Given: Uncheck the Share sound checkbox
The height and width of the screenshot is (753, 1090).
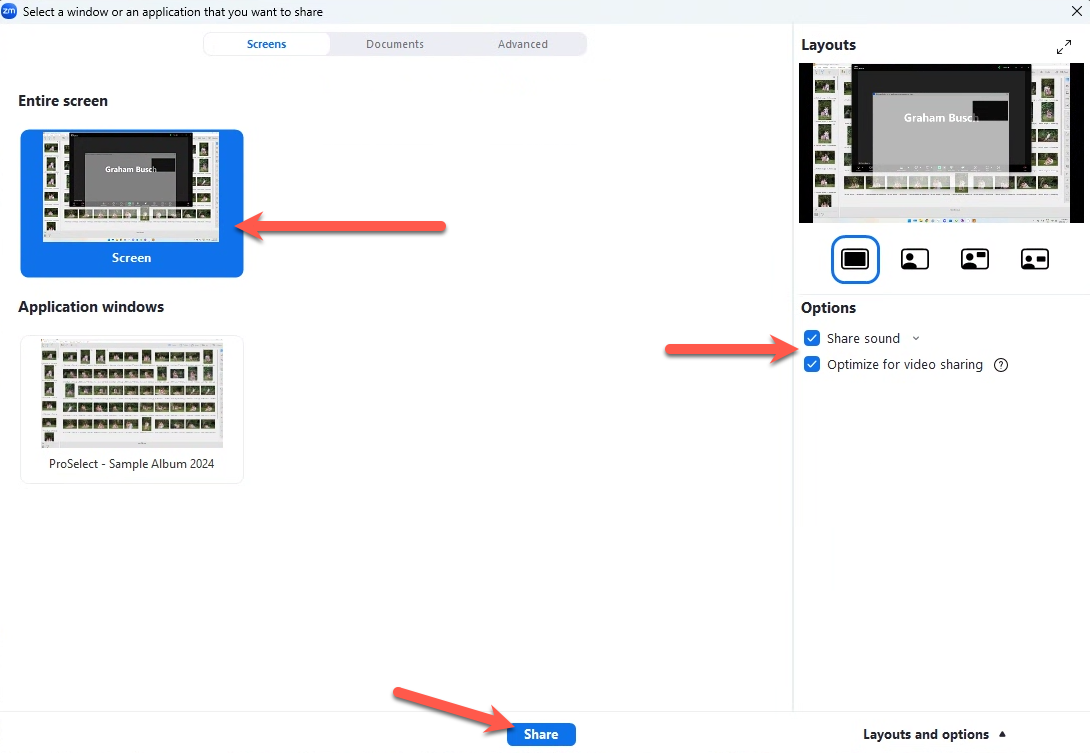Looking at the screenshot, I should coord(812,339).
